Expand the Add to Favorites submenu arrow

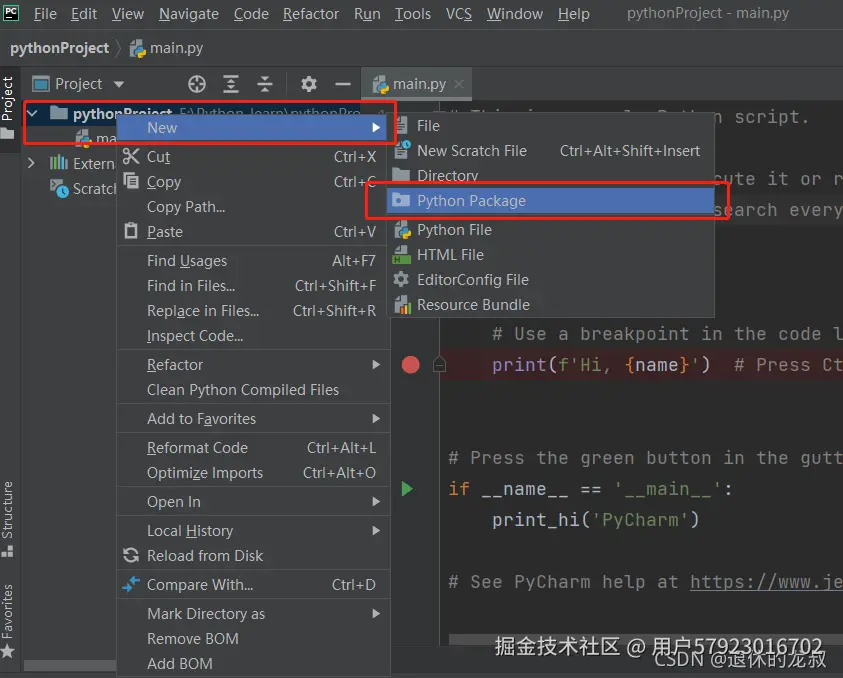pyautogui.click(x=376, y=418)
